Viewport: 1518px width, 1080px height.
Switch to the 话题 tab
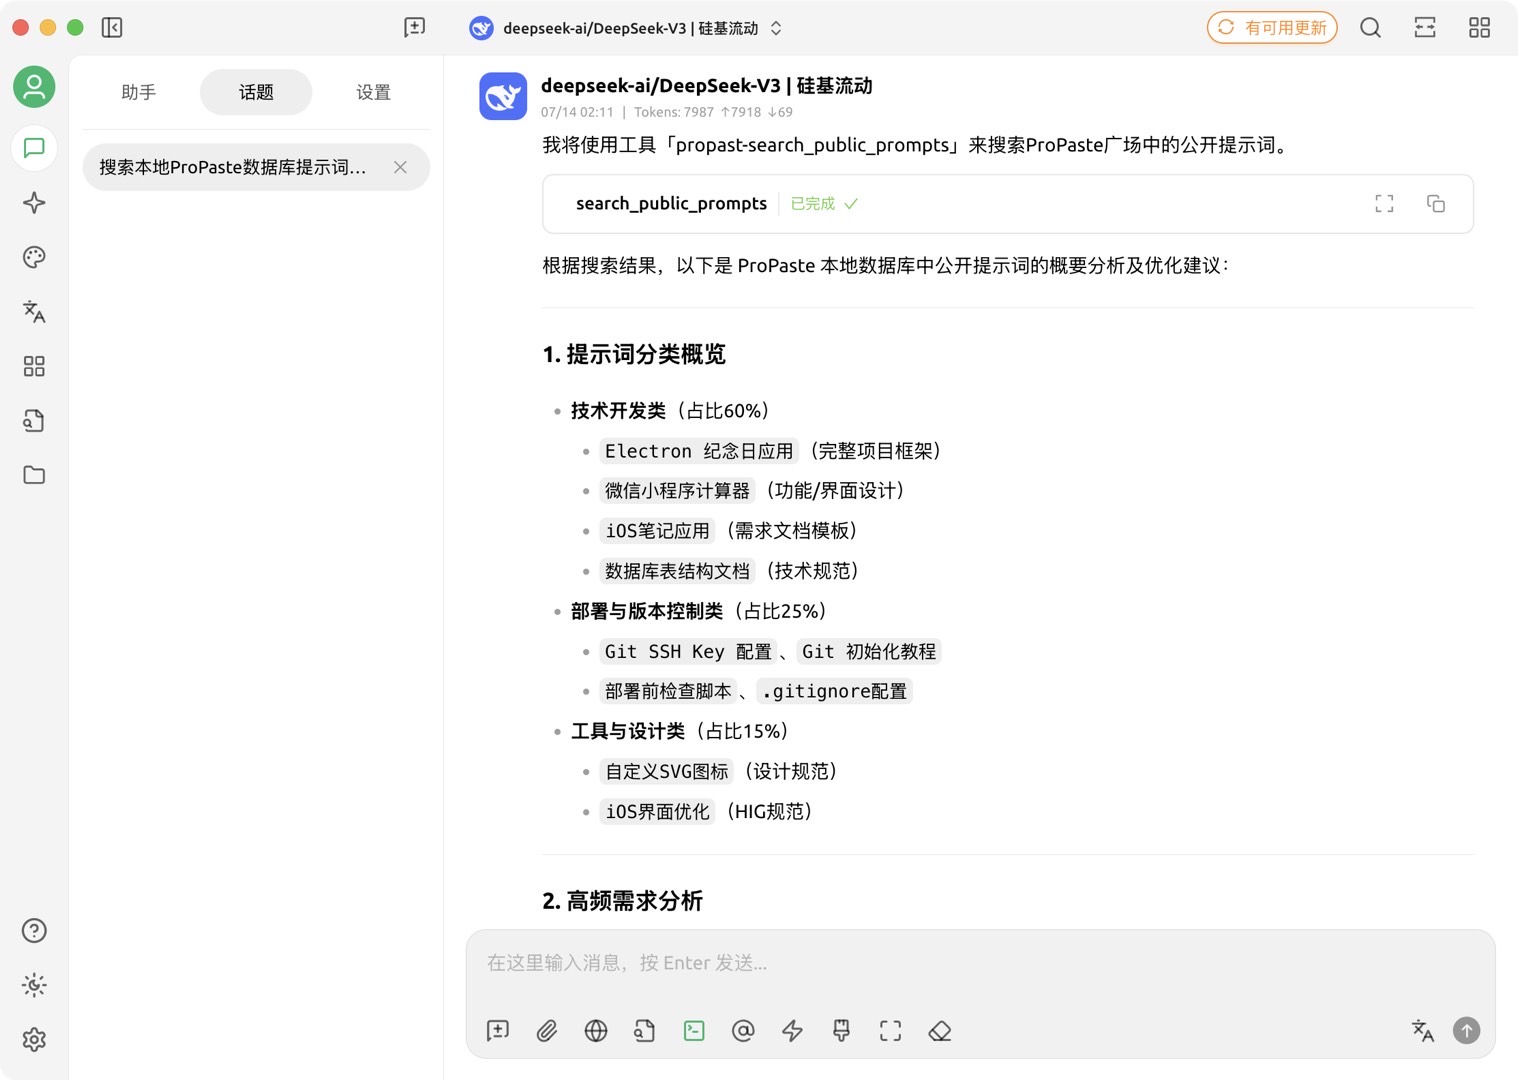pyautogui.click(x=256, y=92)
